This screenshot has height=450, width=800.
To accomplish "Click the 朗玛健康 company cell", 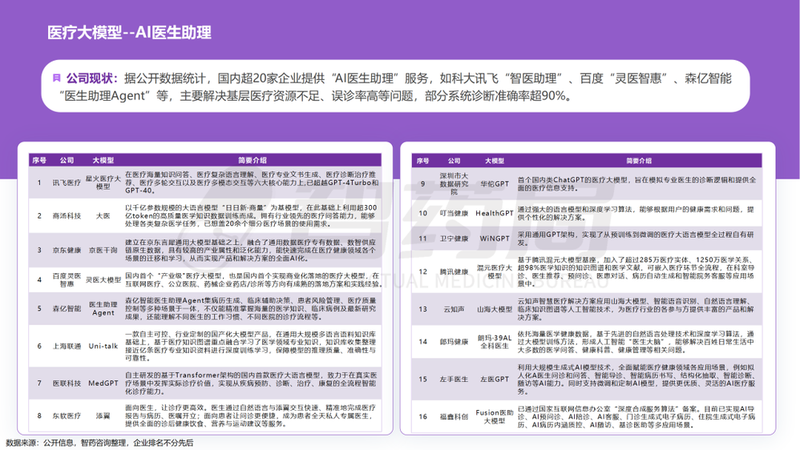I will pos(454,342).
